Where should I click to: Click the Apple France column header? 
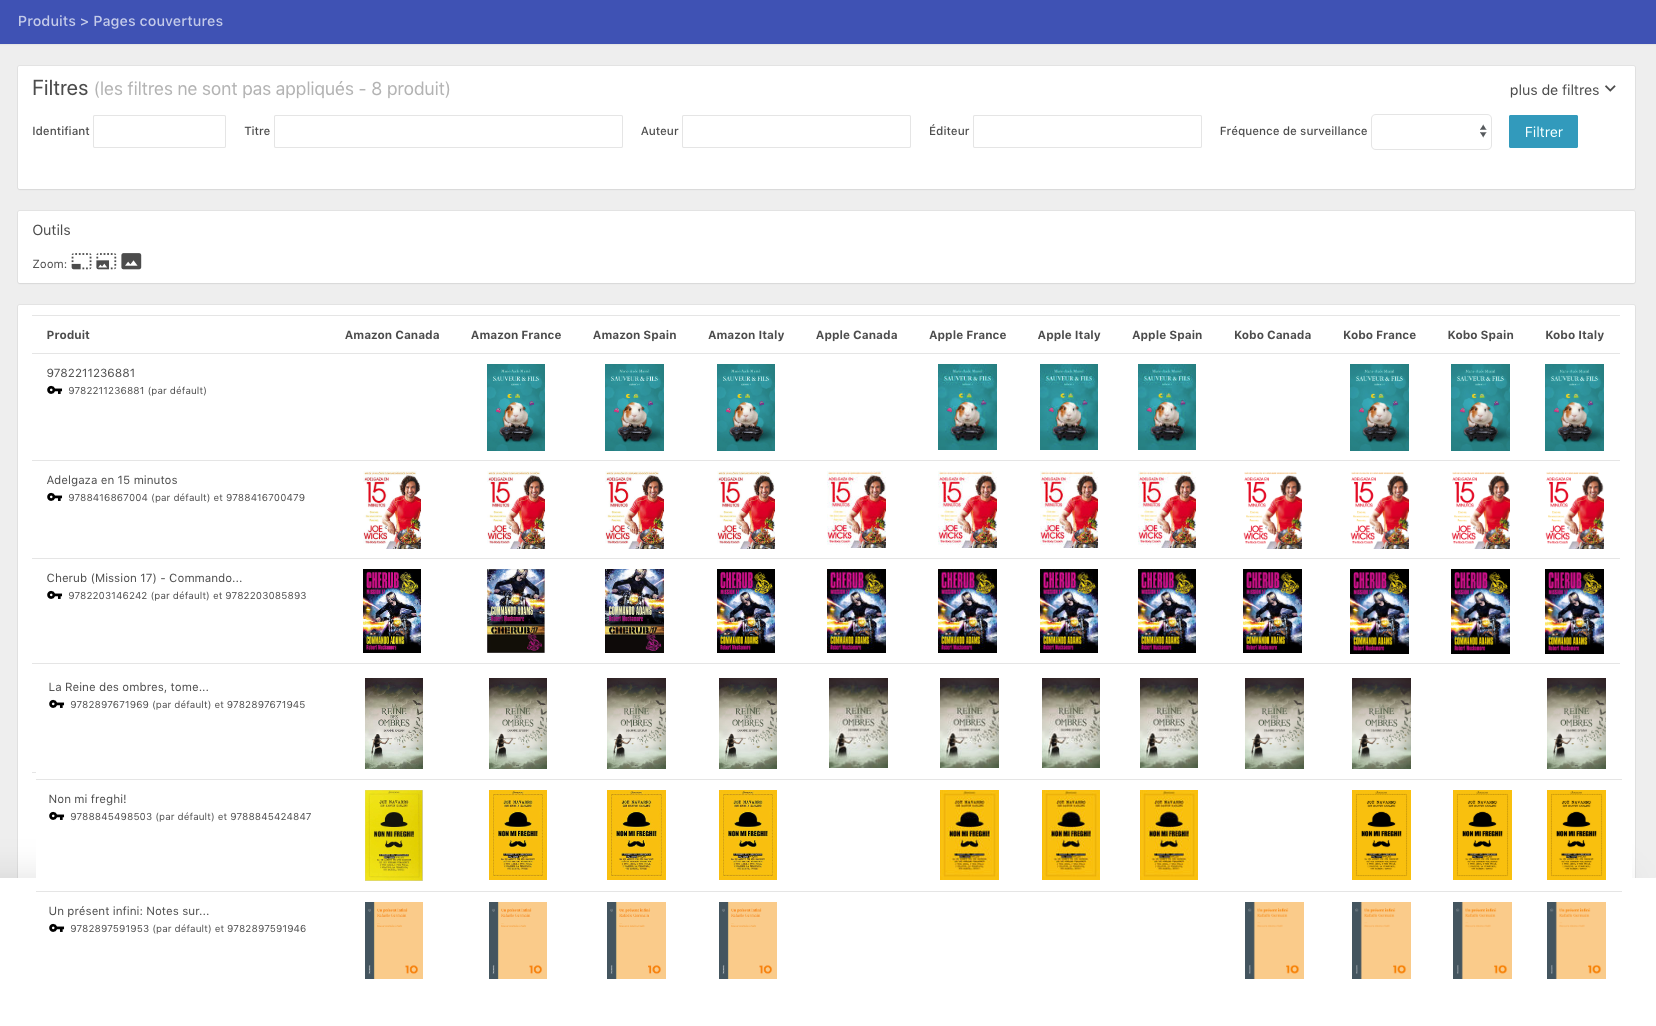(x=968, y=335)
